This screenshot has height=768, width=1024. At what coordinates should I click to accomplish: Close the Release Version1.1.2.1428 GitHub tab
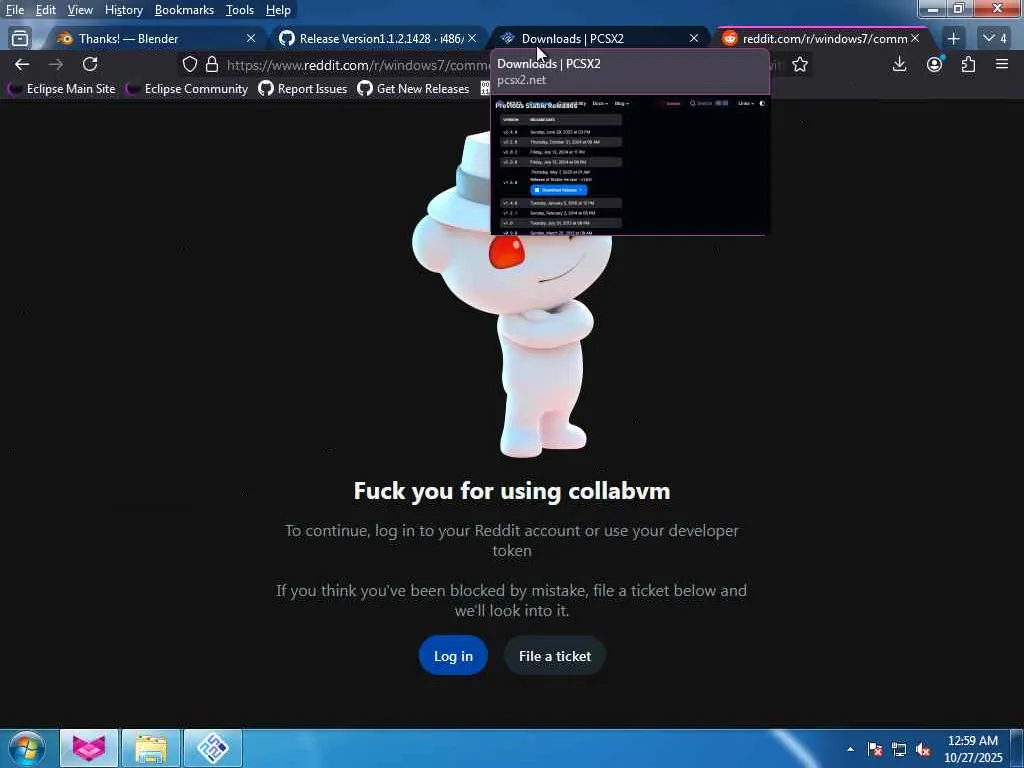(x=472, y=39)
